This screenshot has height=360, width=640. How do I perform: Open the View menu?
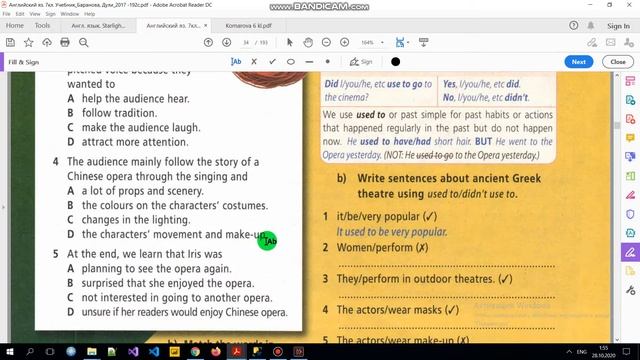[x=35, y=14]
